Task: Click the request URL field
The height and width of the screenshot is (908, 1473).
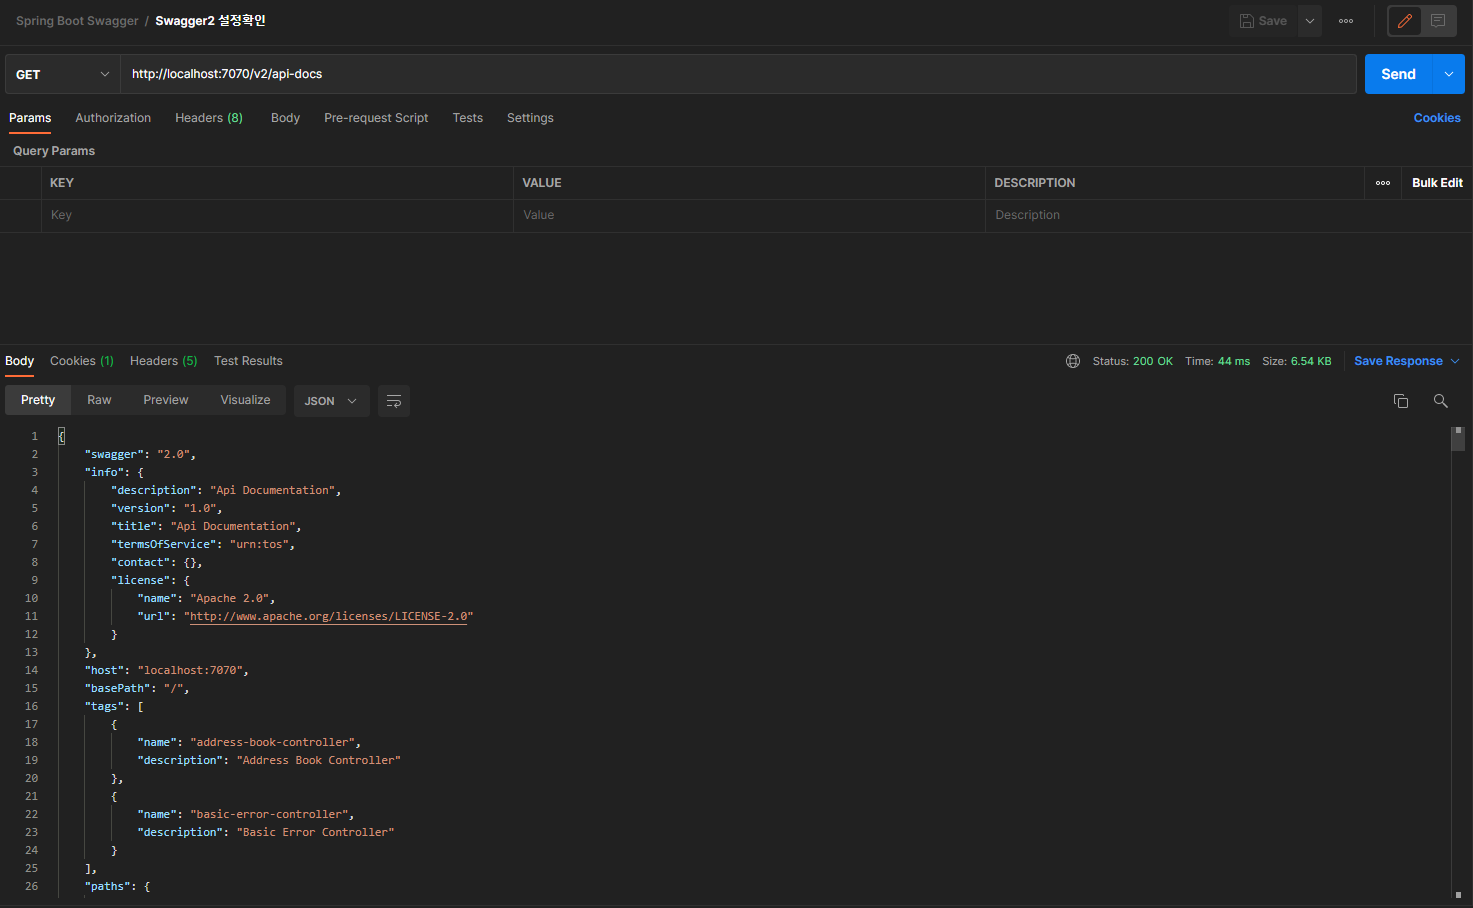Action: pos(738,74)
